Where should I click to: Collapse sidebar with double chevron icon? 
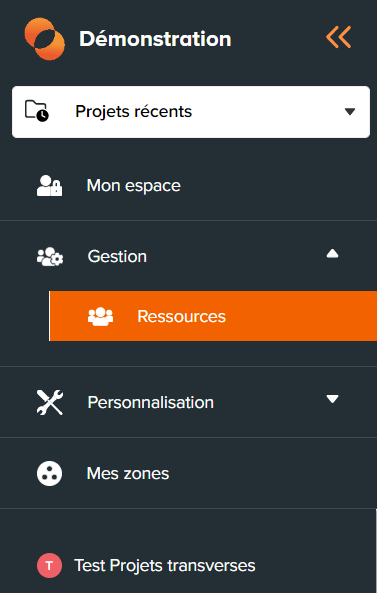pos(338,37)
